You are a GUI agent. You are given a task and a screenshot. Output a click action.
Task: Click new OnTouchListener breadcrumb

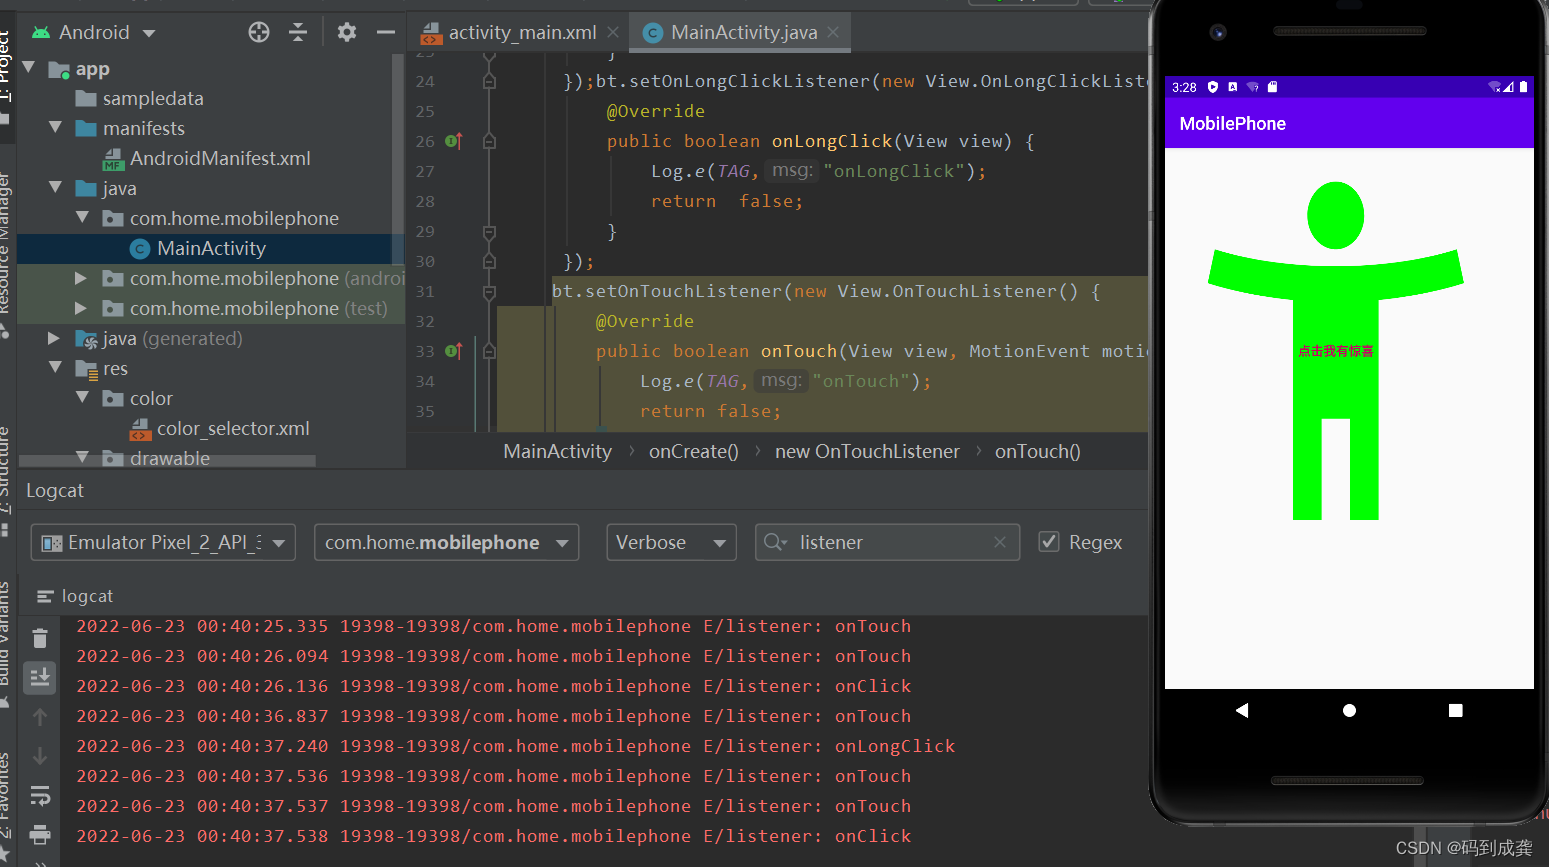(x=867, y=451)
